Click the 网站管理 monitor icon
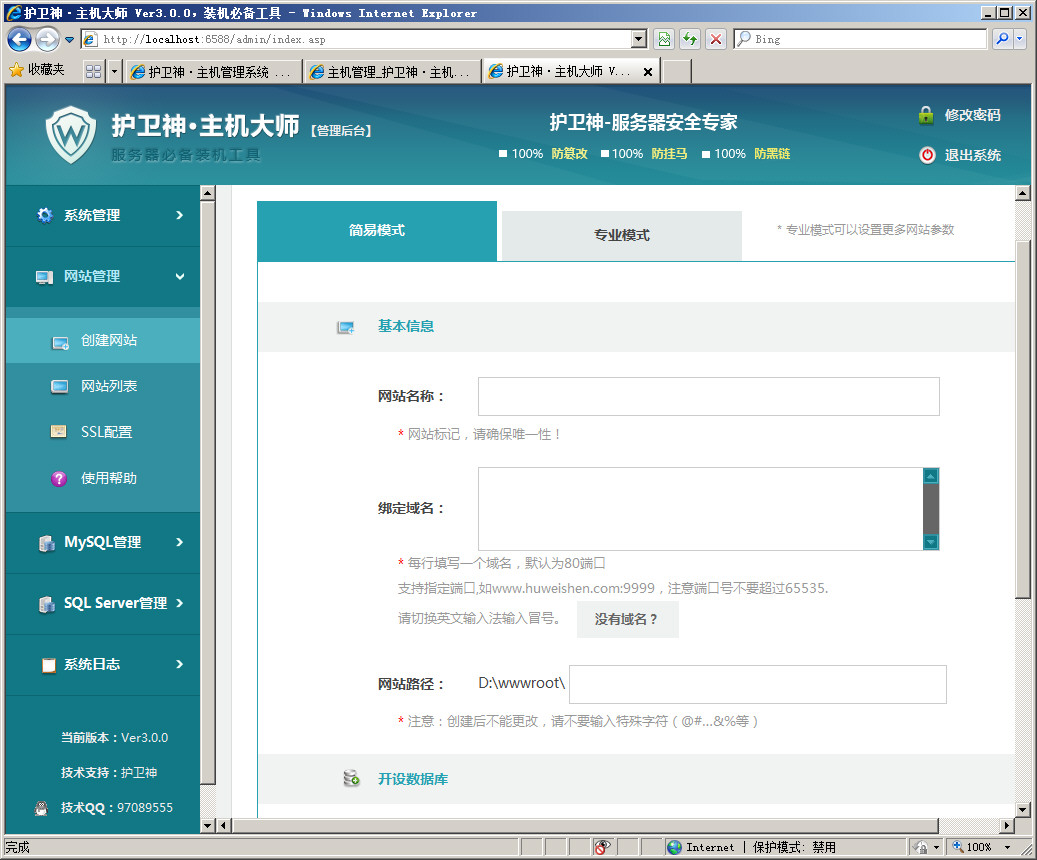The image size is (1037, 860). tap(44, 277)
